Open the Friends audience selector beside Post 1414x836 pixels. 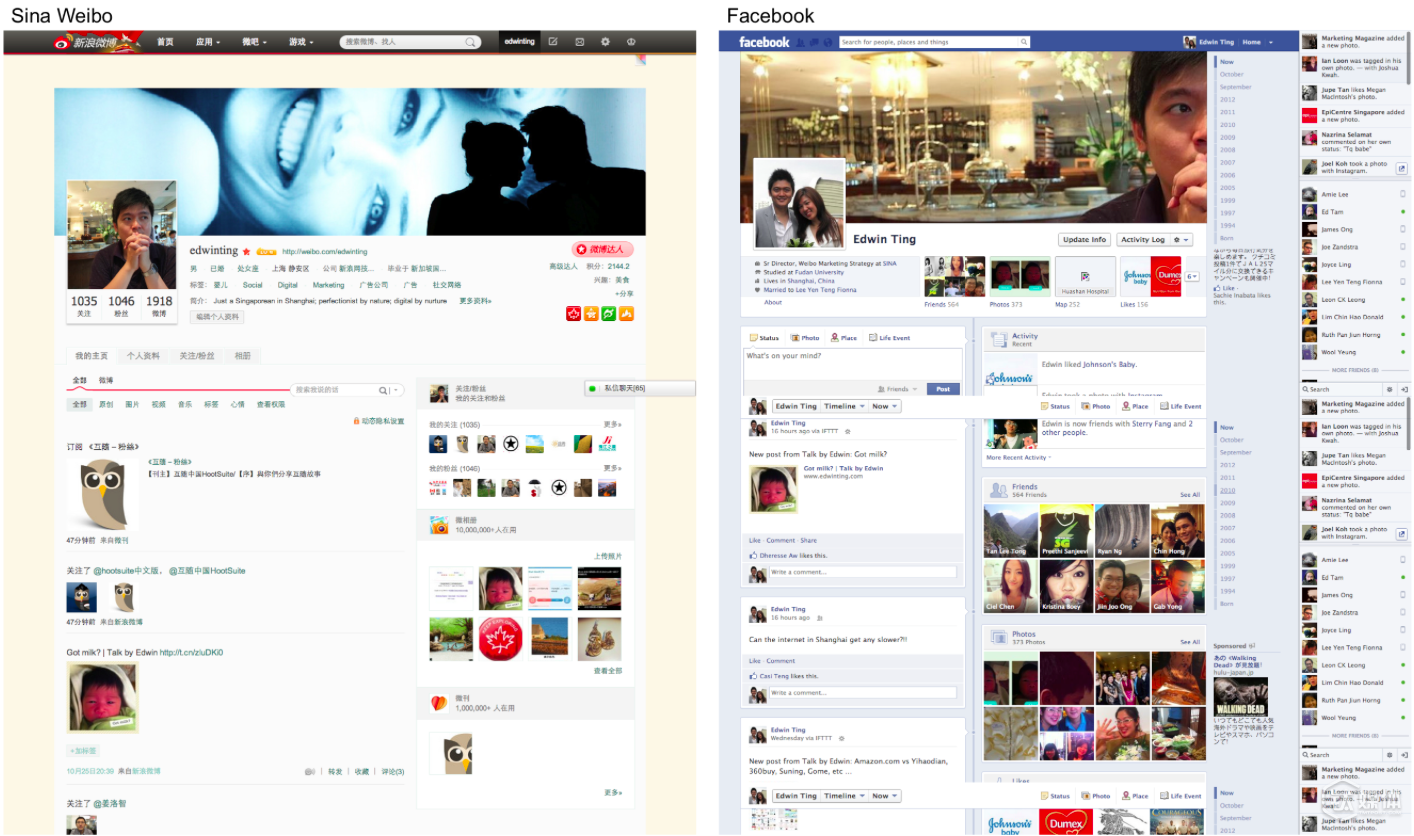(x=898, y=389)
